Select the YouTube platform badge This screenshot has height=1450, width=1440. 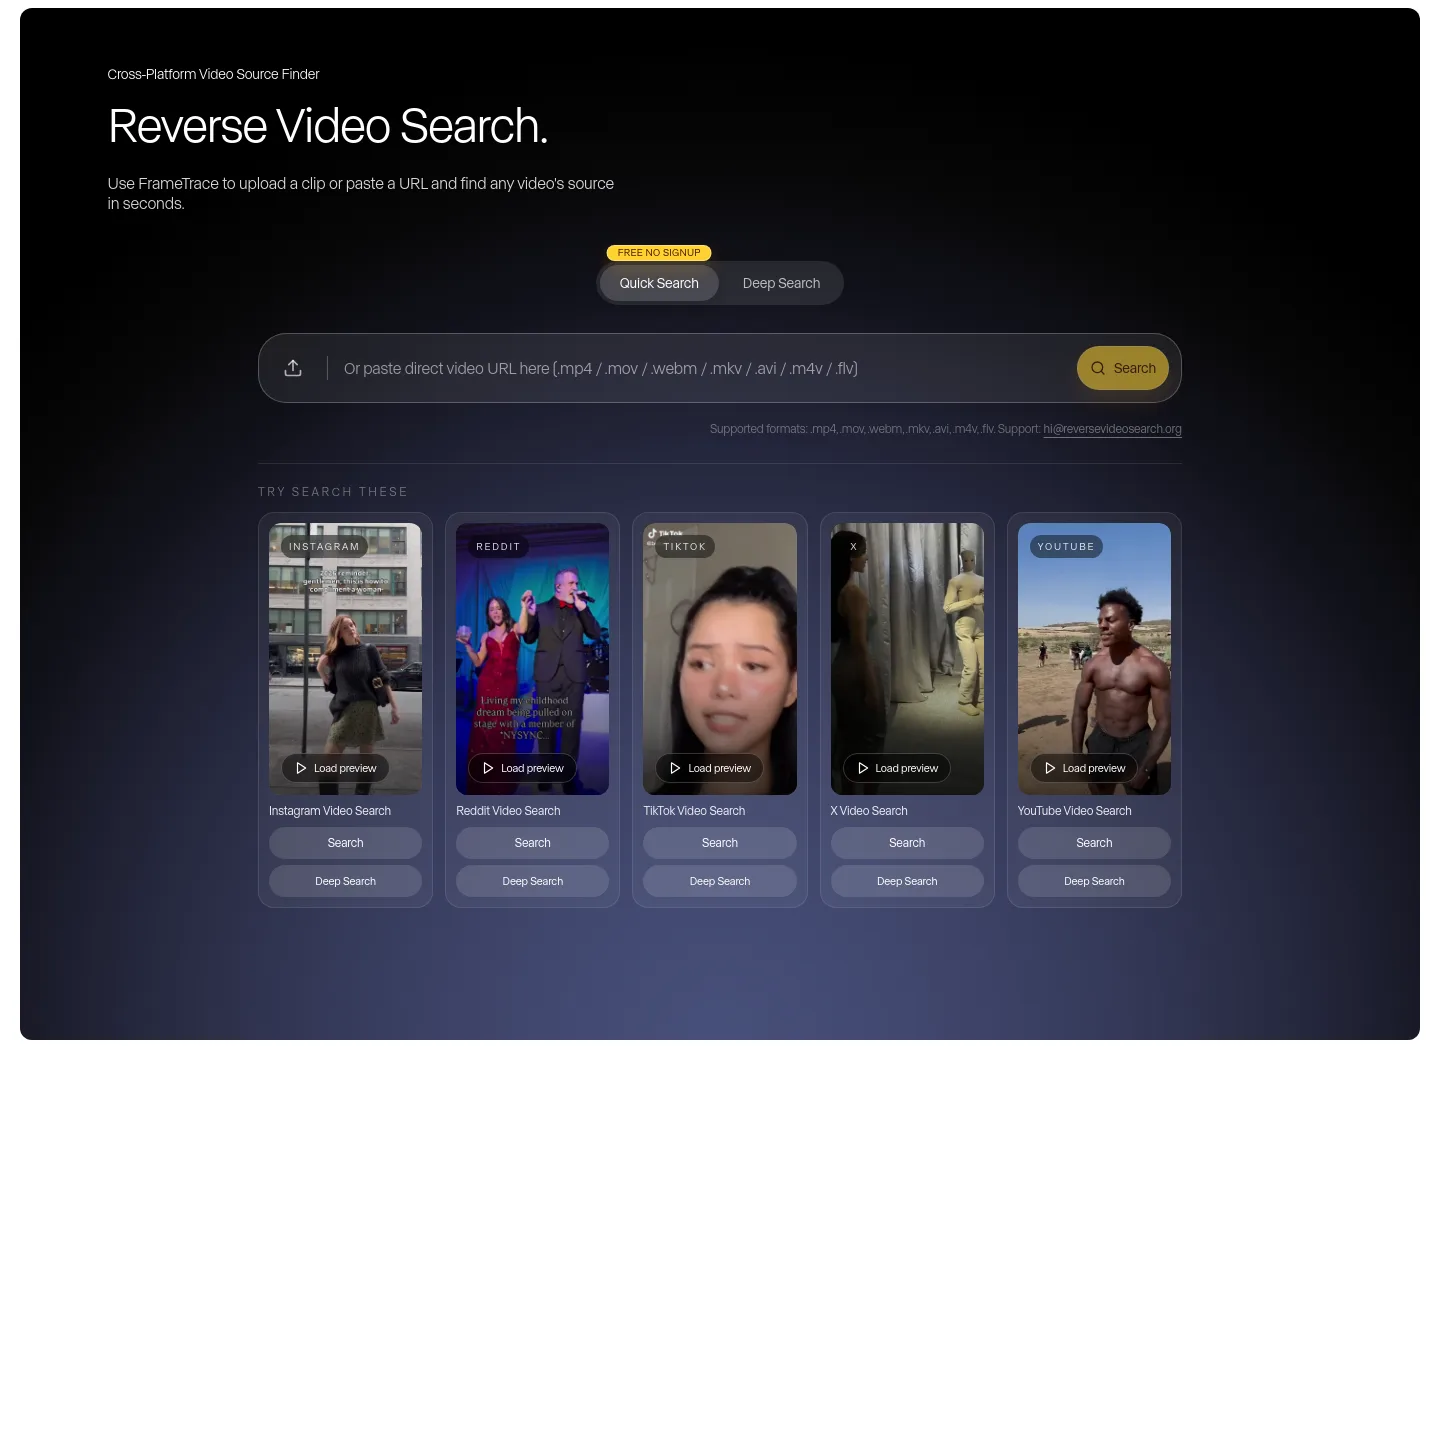click(1066, 547)
